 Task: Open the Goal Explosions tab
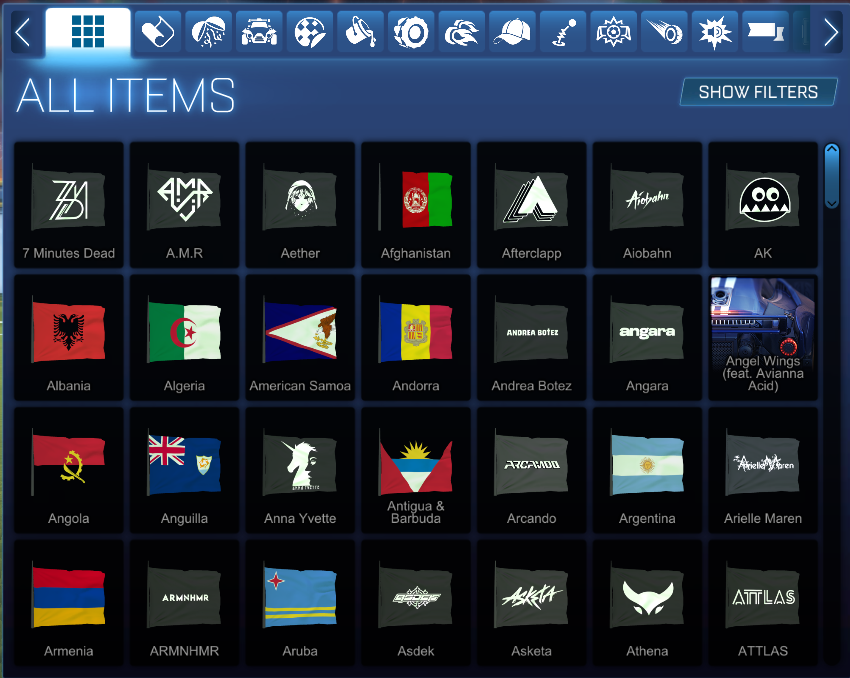[613, 32]
